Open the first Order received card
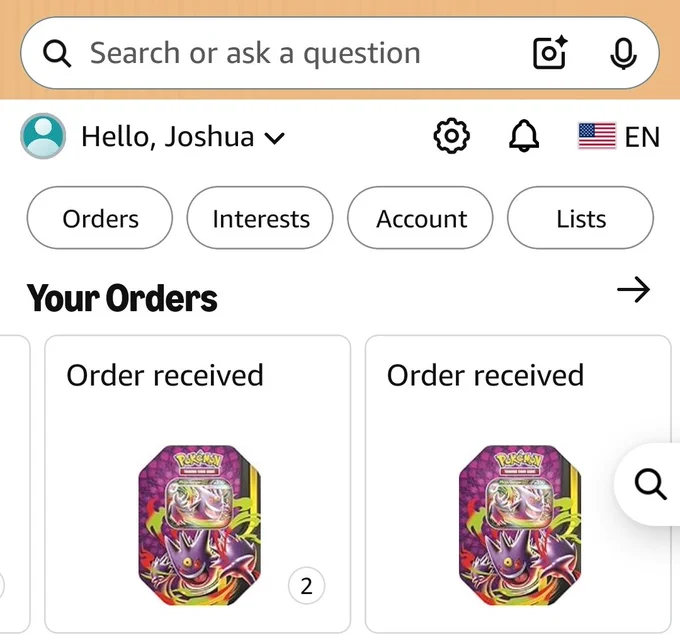 (x=197, y=484)
